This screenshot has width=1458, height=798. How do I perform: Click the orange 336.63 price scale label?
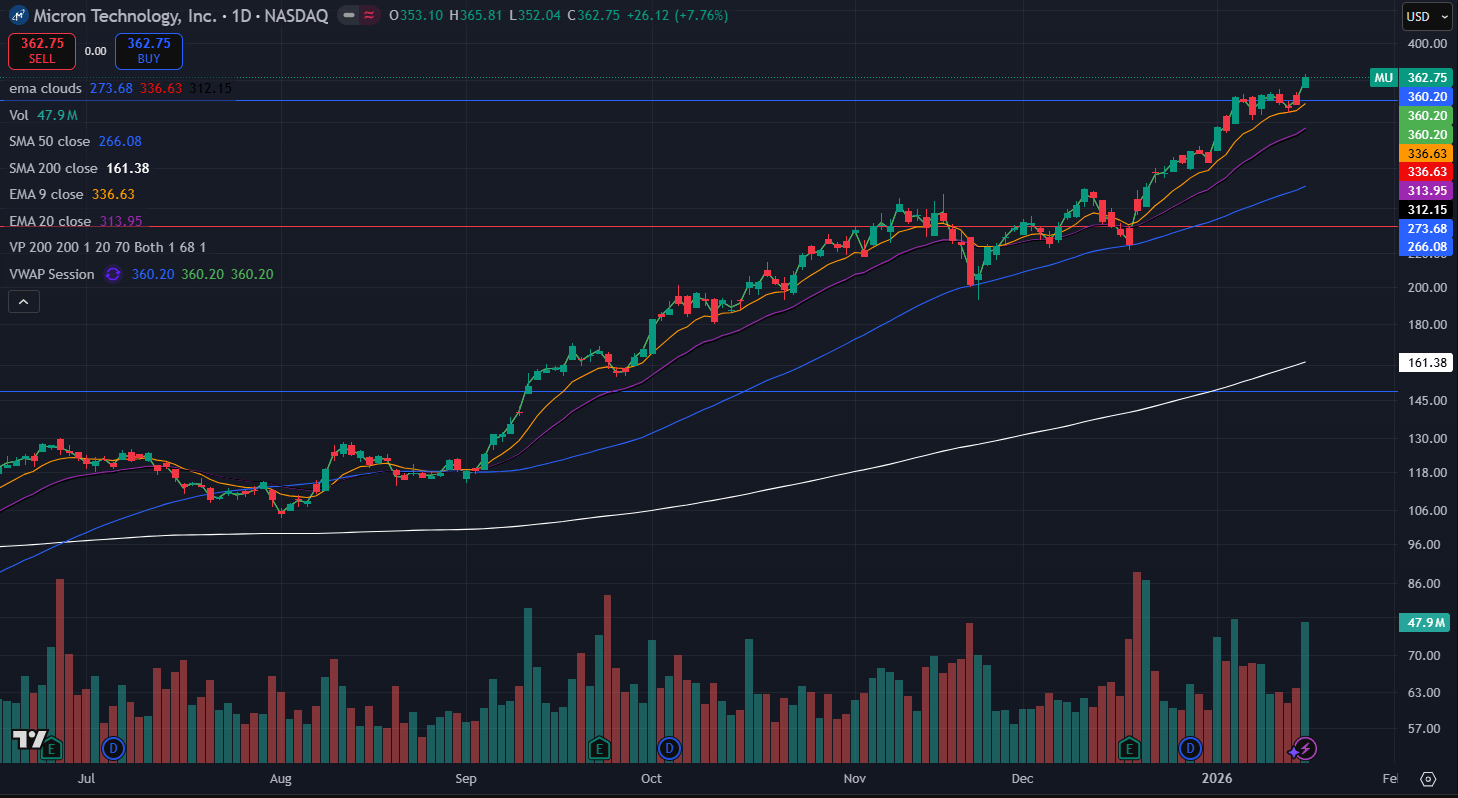pos(1427,153)
